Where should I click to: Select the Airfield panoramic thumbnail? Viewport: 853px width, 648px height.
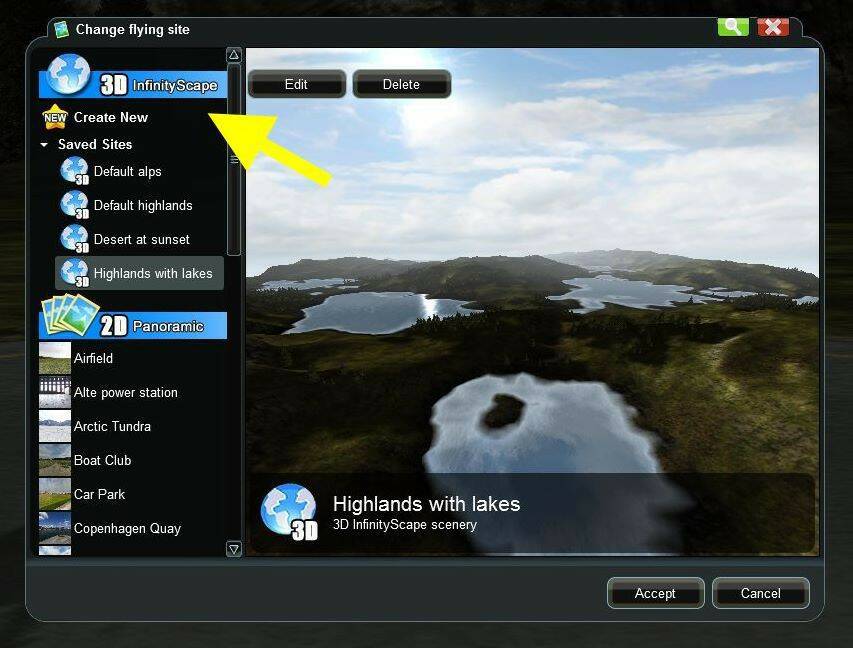(x=55, y=358)
